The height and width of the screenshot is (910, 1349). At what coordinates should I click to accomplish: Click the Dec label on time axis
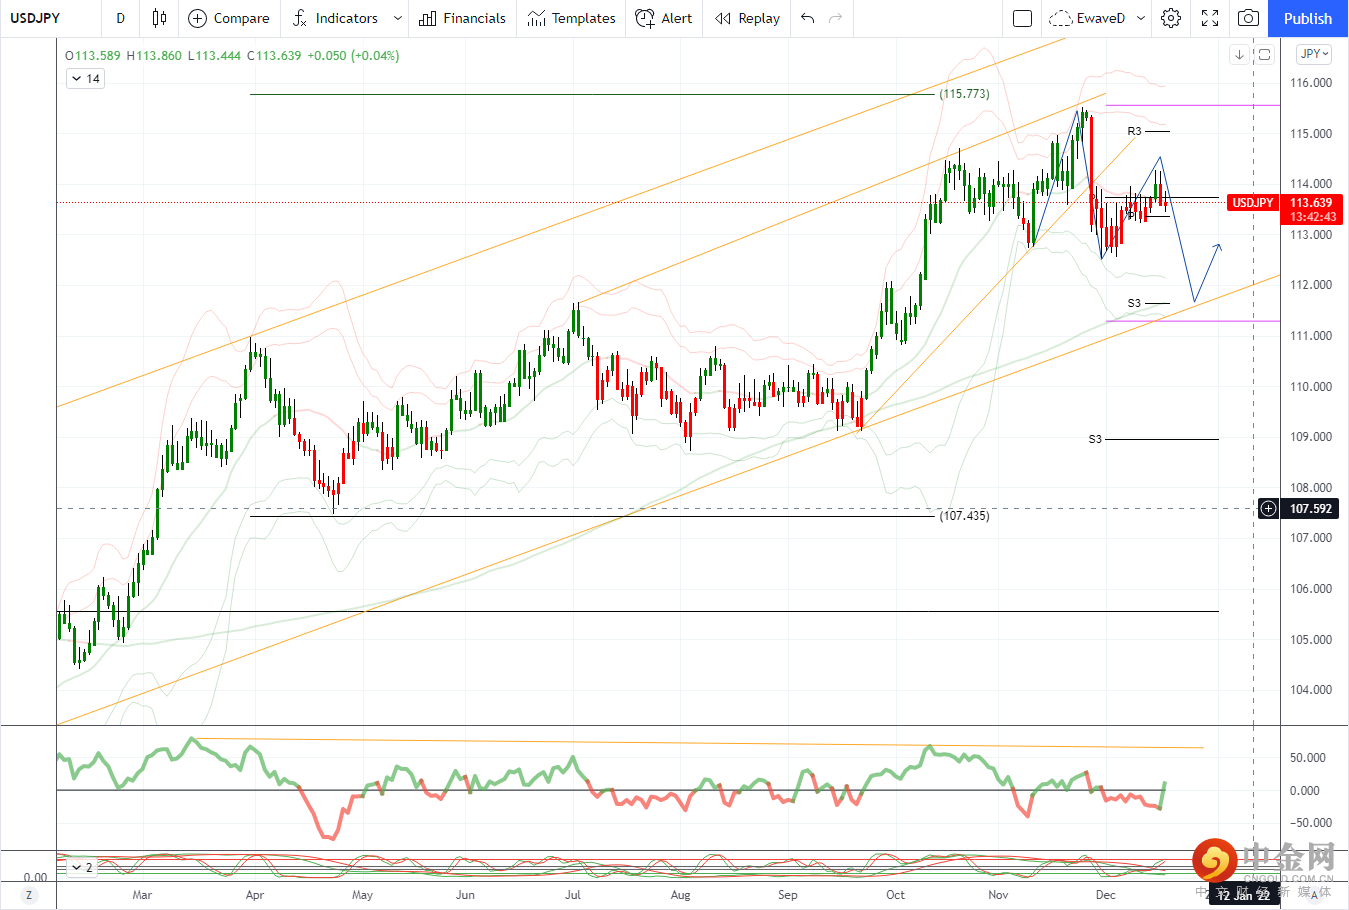point(1105,895)
